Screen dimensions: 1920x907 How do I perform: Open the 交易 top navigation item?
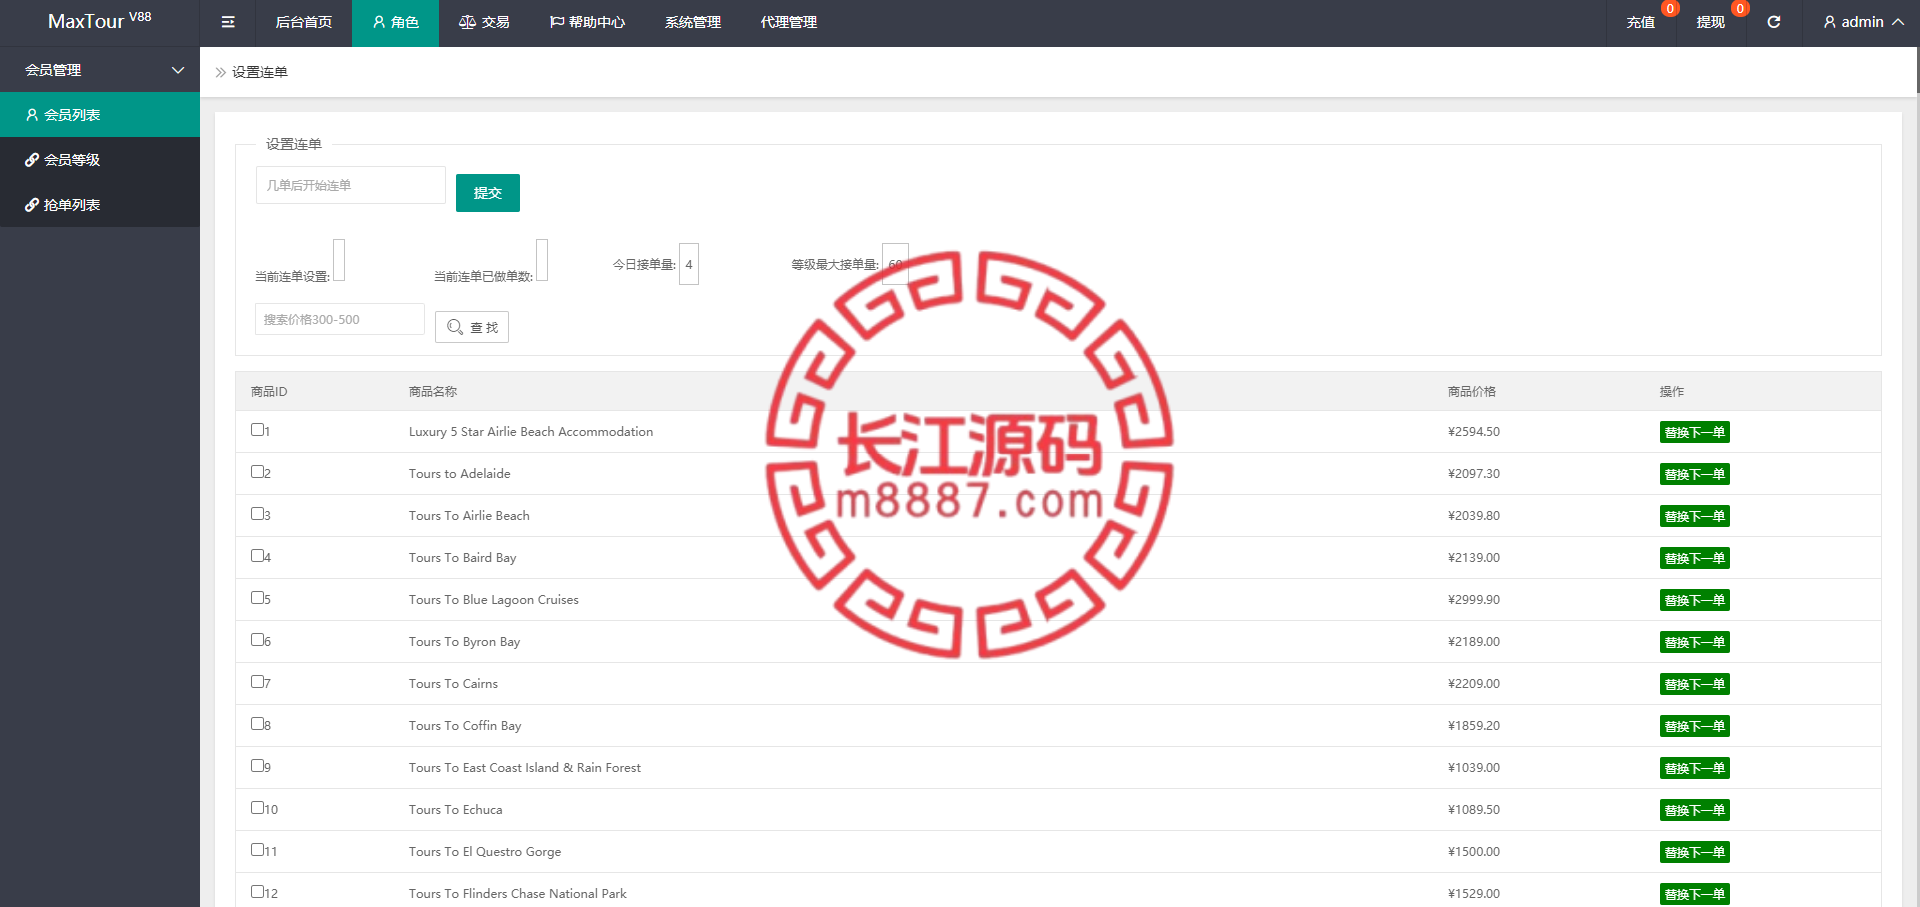[484, 22]
